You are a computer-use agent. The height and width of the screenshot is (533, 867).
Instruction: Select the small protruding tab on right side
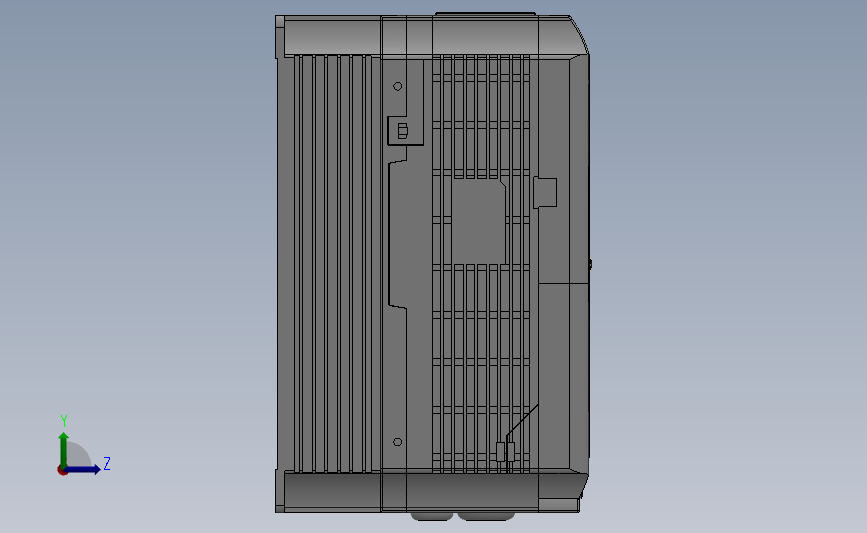pyautogui.click(x=545, y=192)
